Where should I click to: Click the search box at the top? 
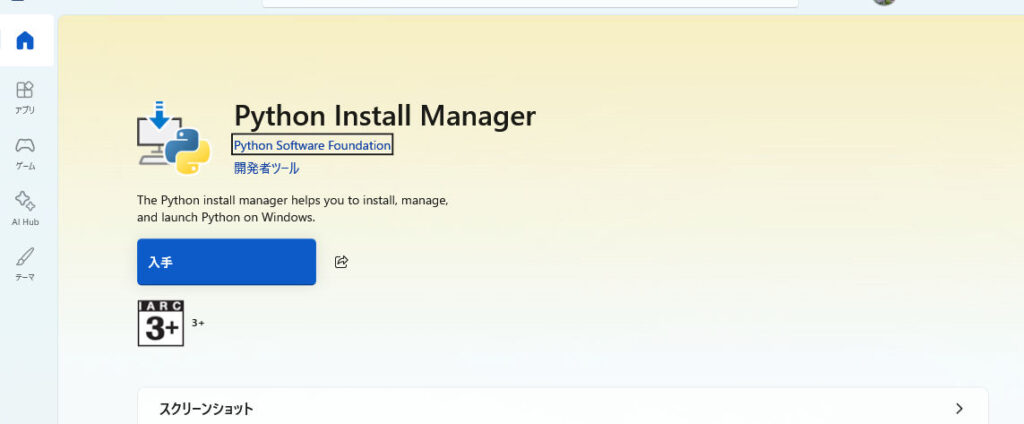click(530, 3)
